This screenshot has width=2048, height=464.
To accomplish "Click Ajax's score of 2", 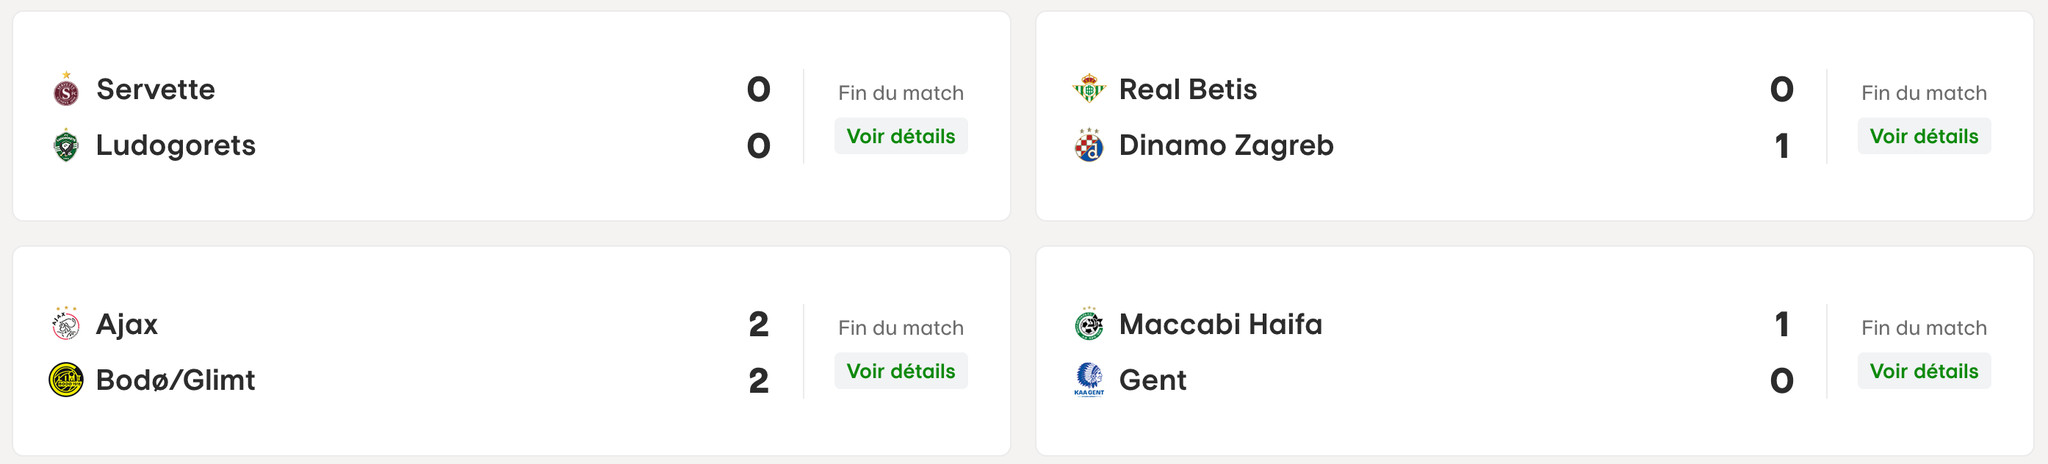I will coord(758,325).
